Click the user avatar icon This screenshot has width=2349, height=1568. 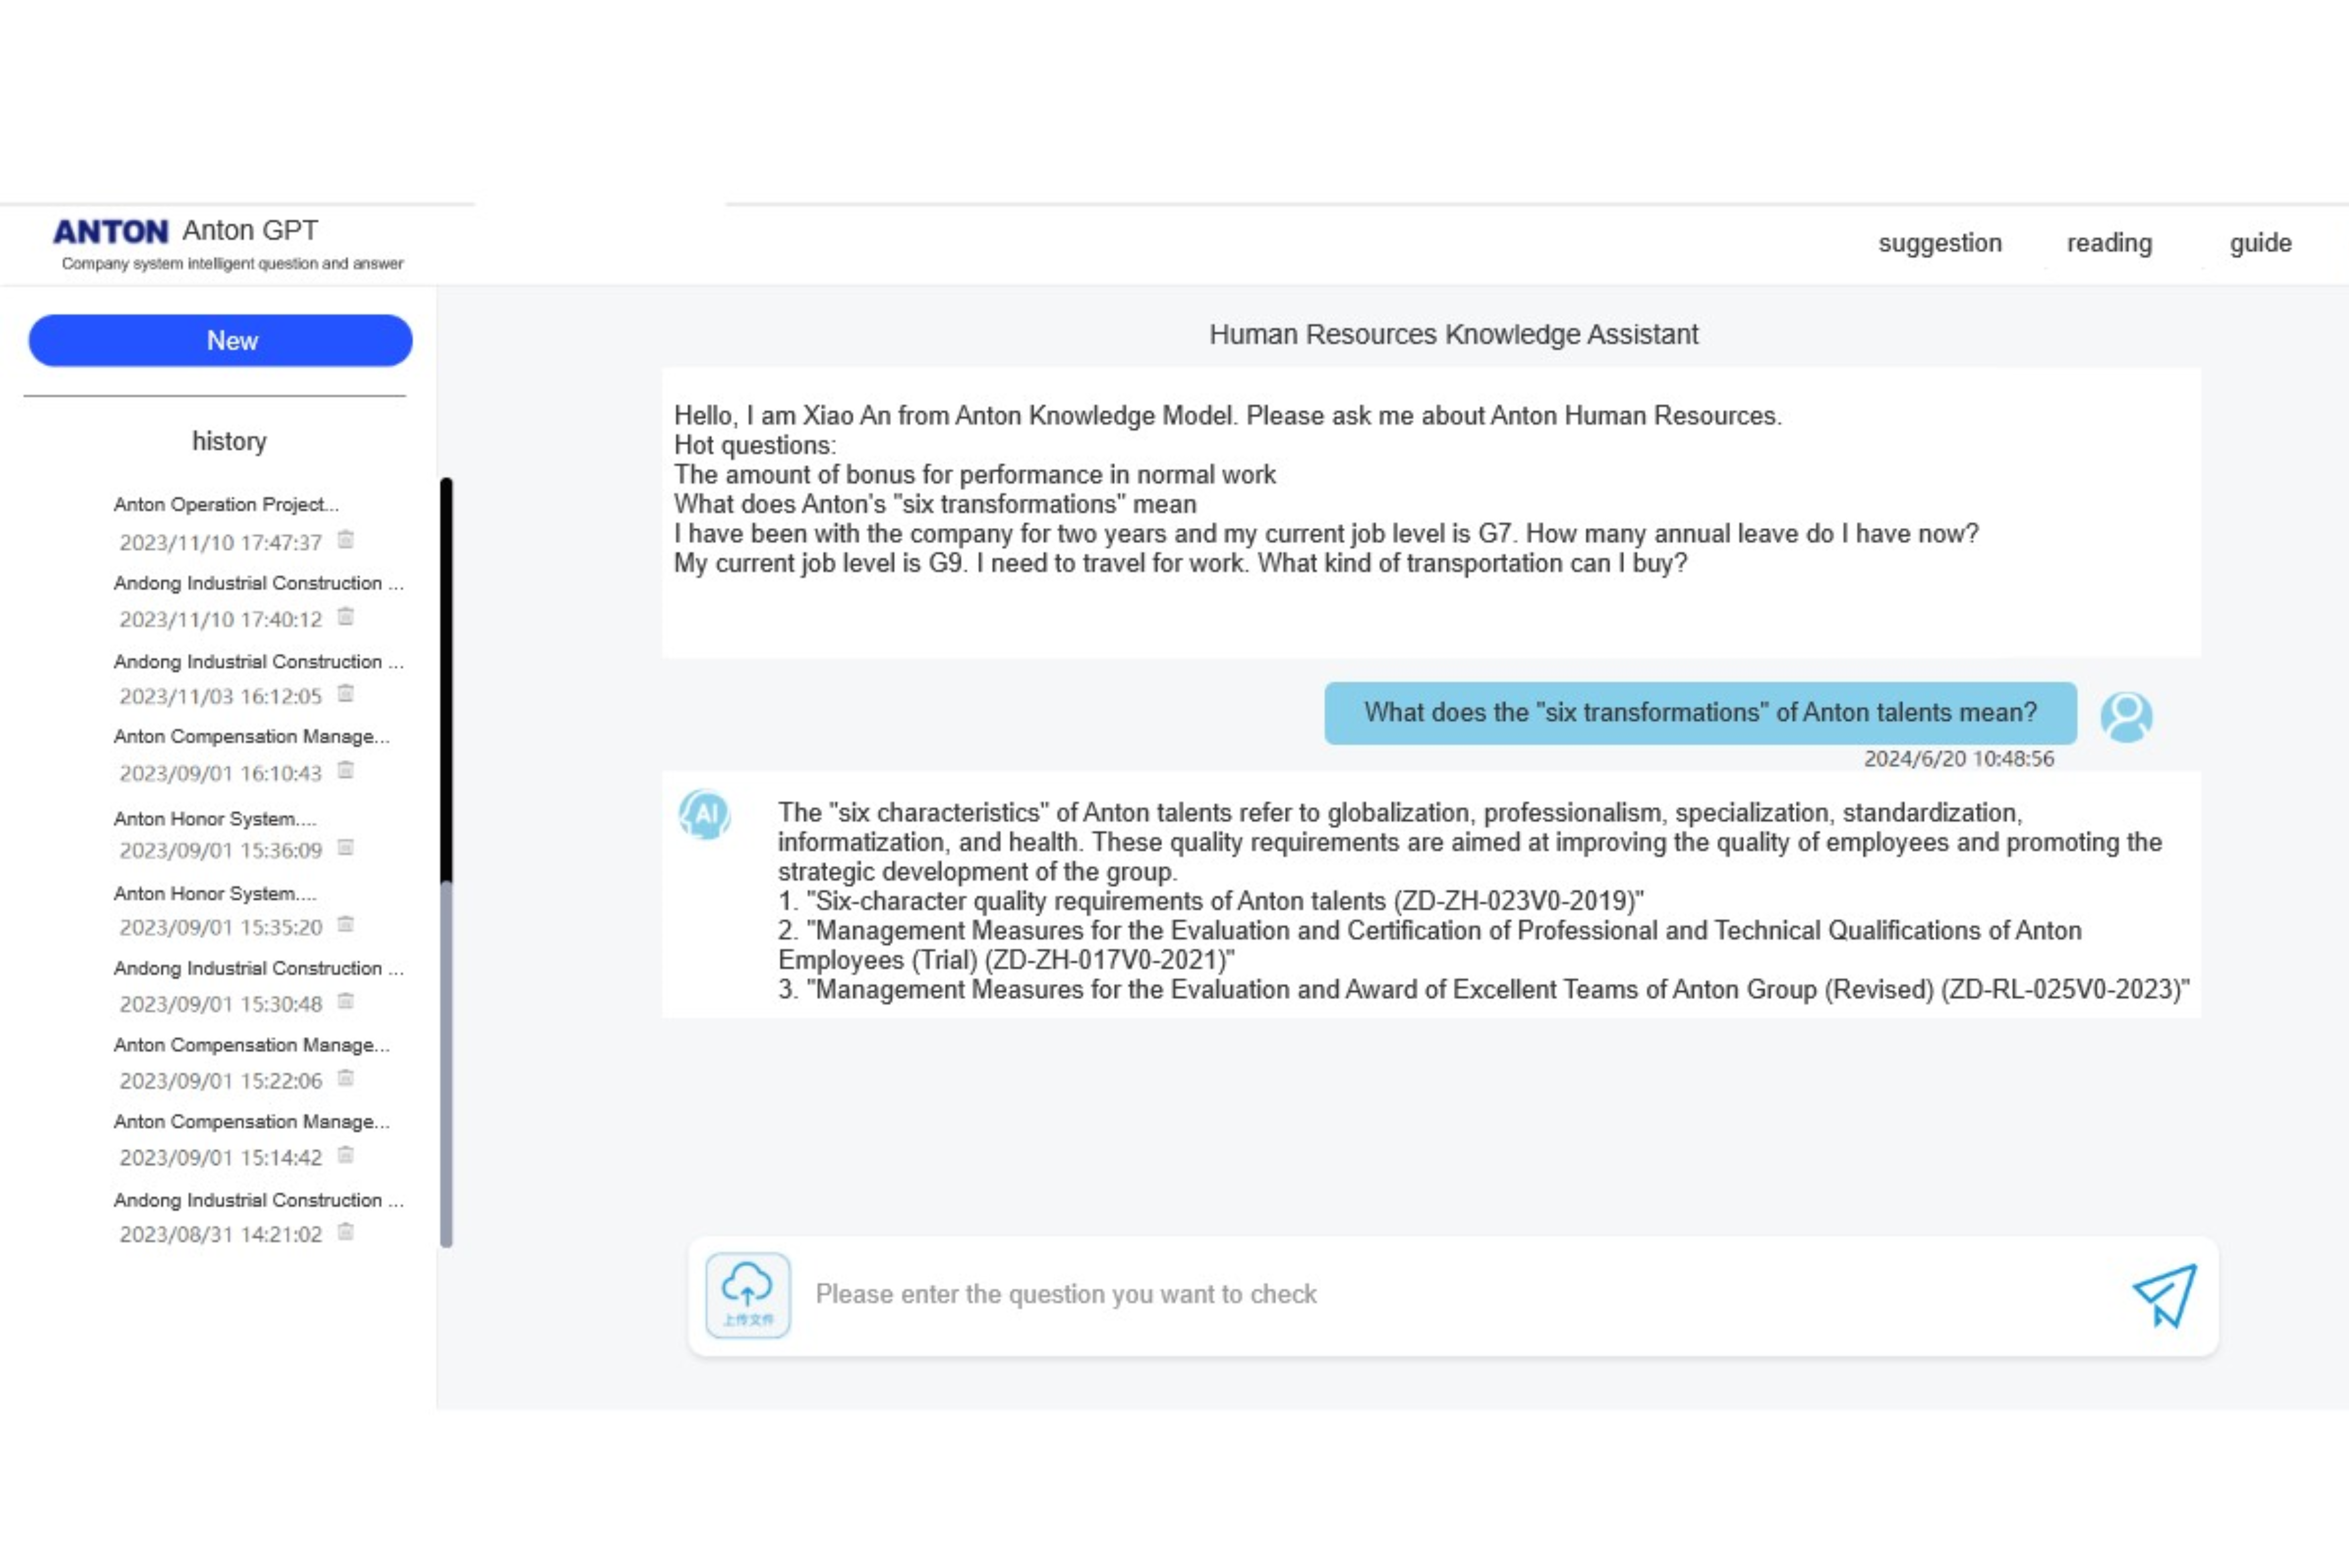(2126, 717)
